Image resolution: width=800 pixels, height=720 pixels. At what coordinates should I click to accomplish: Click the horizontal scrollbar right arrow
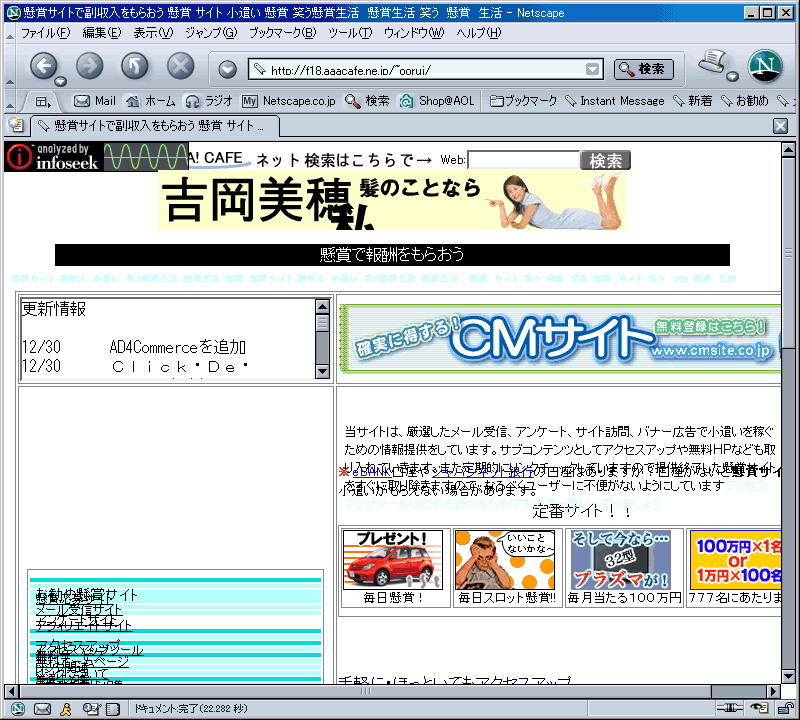[x=774, y=691]
